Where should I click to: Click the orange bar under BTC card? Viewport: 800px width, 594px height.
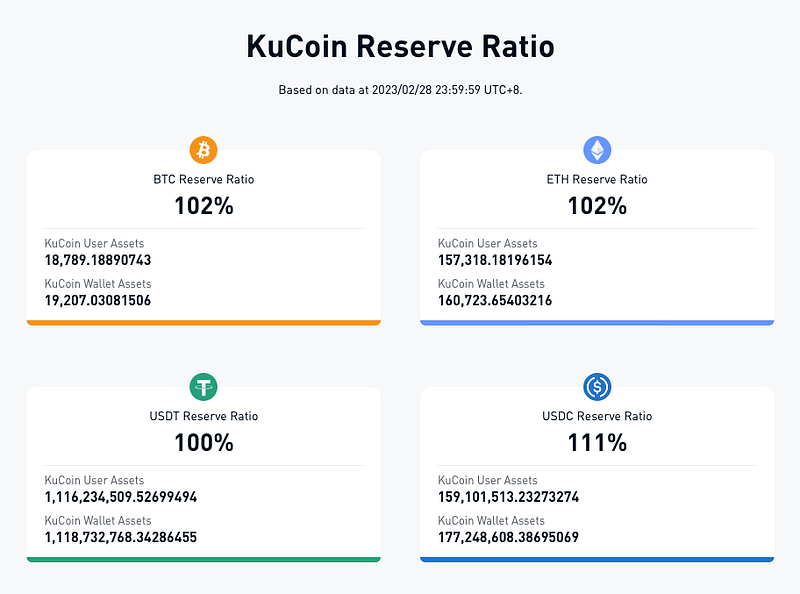(x=204, y=323)
